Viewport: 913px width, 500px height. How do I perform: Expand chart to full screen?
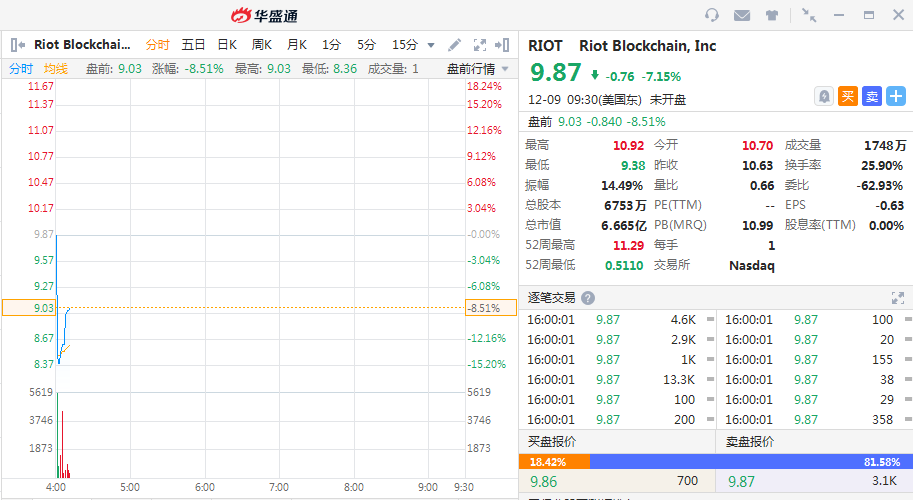coord(479,45)
